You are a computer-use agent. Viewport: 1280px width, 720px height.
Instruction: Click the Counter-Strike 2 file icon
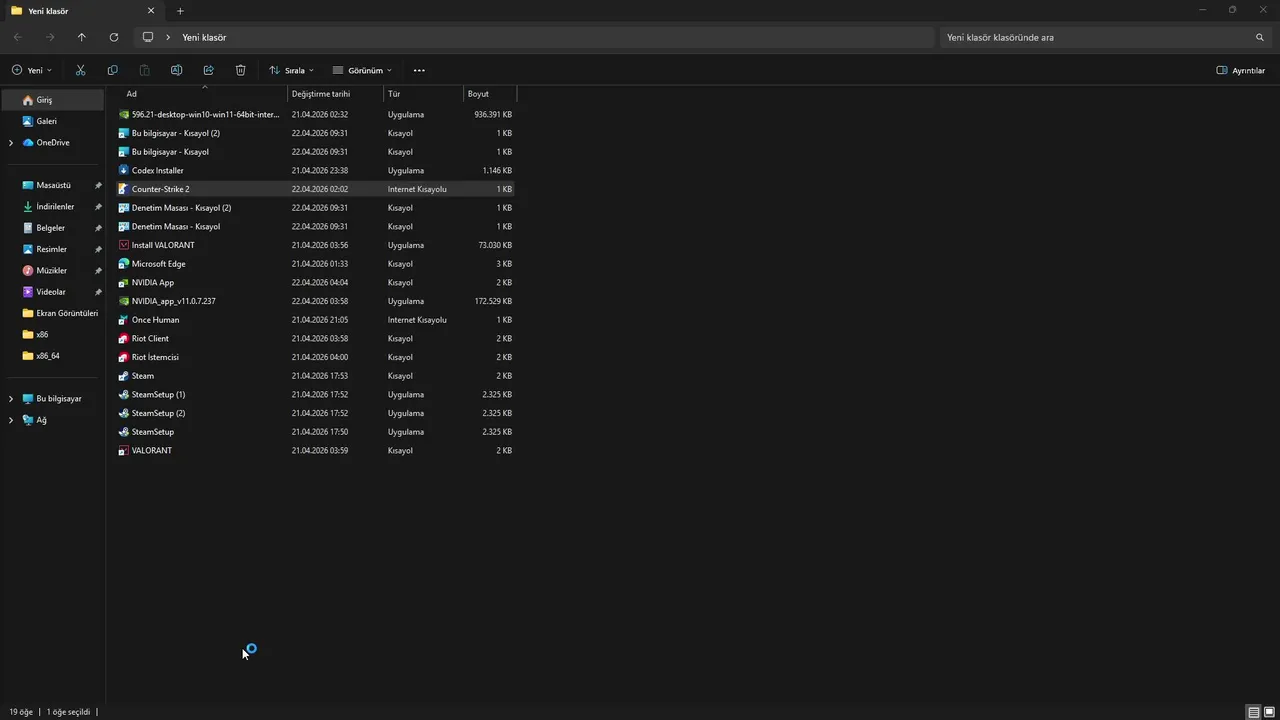(124, 189)
